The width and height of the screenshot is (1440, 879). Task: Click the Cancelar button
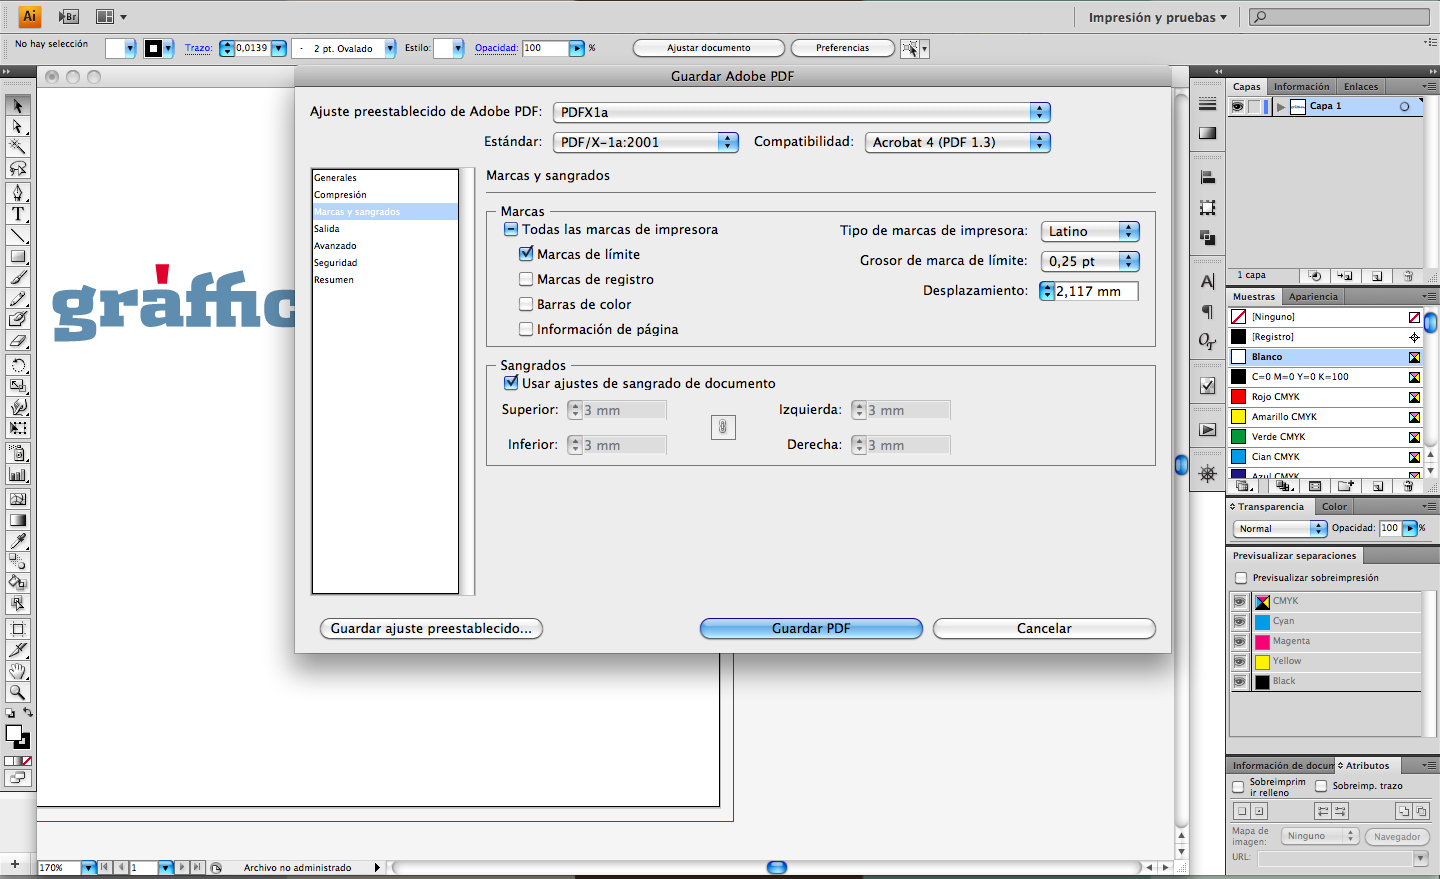click(1044, 628)
